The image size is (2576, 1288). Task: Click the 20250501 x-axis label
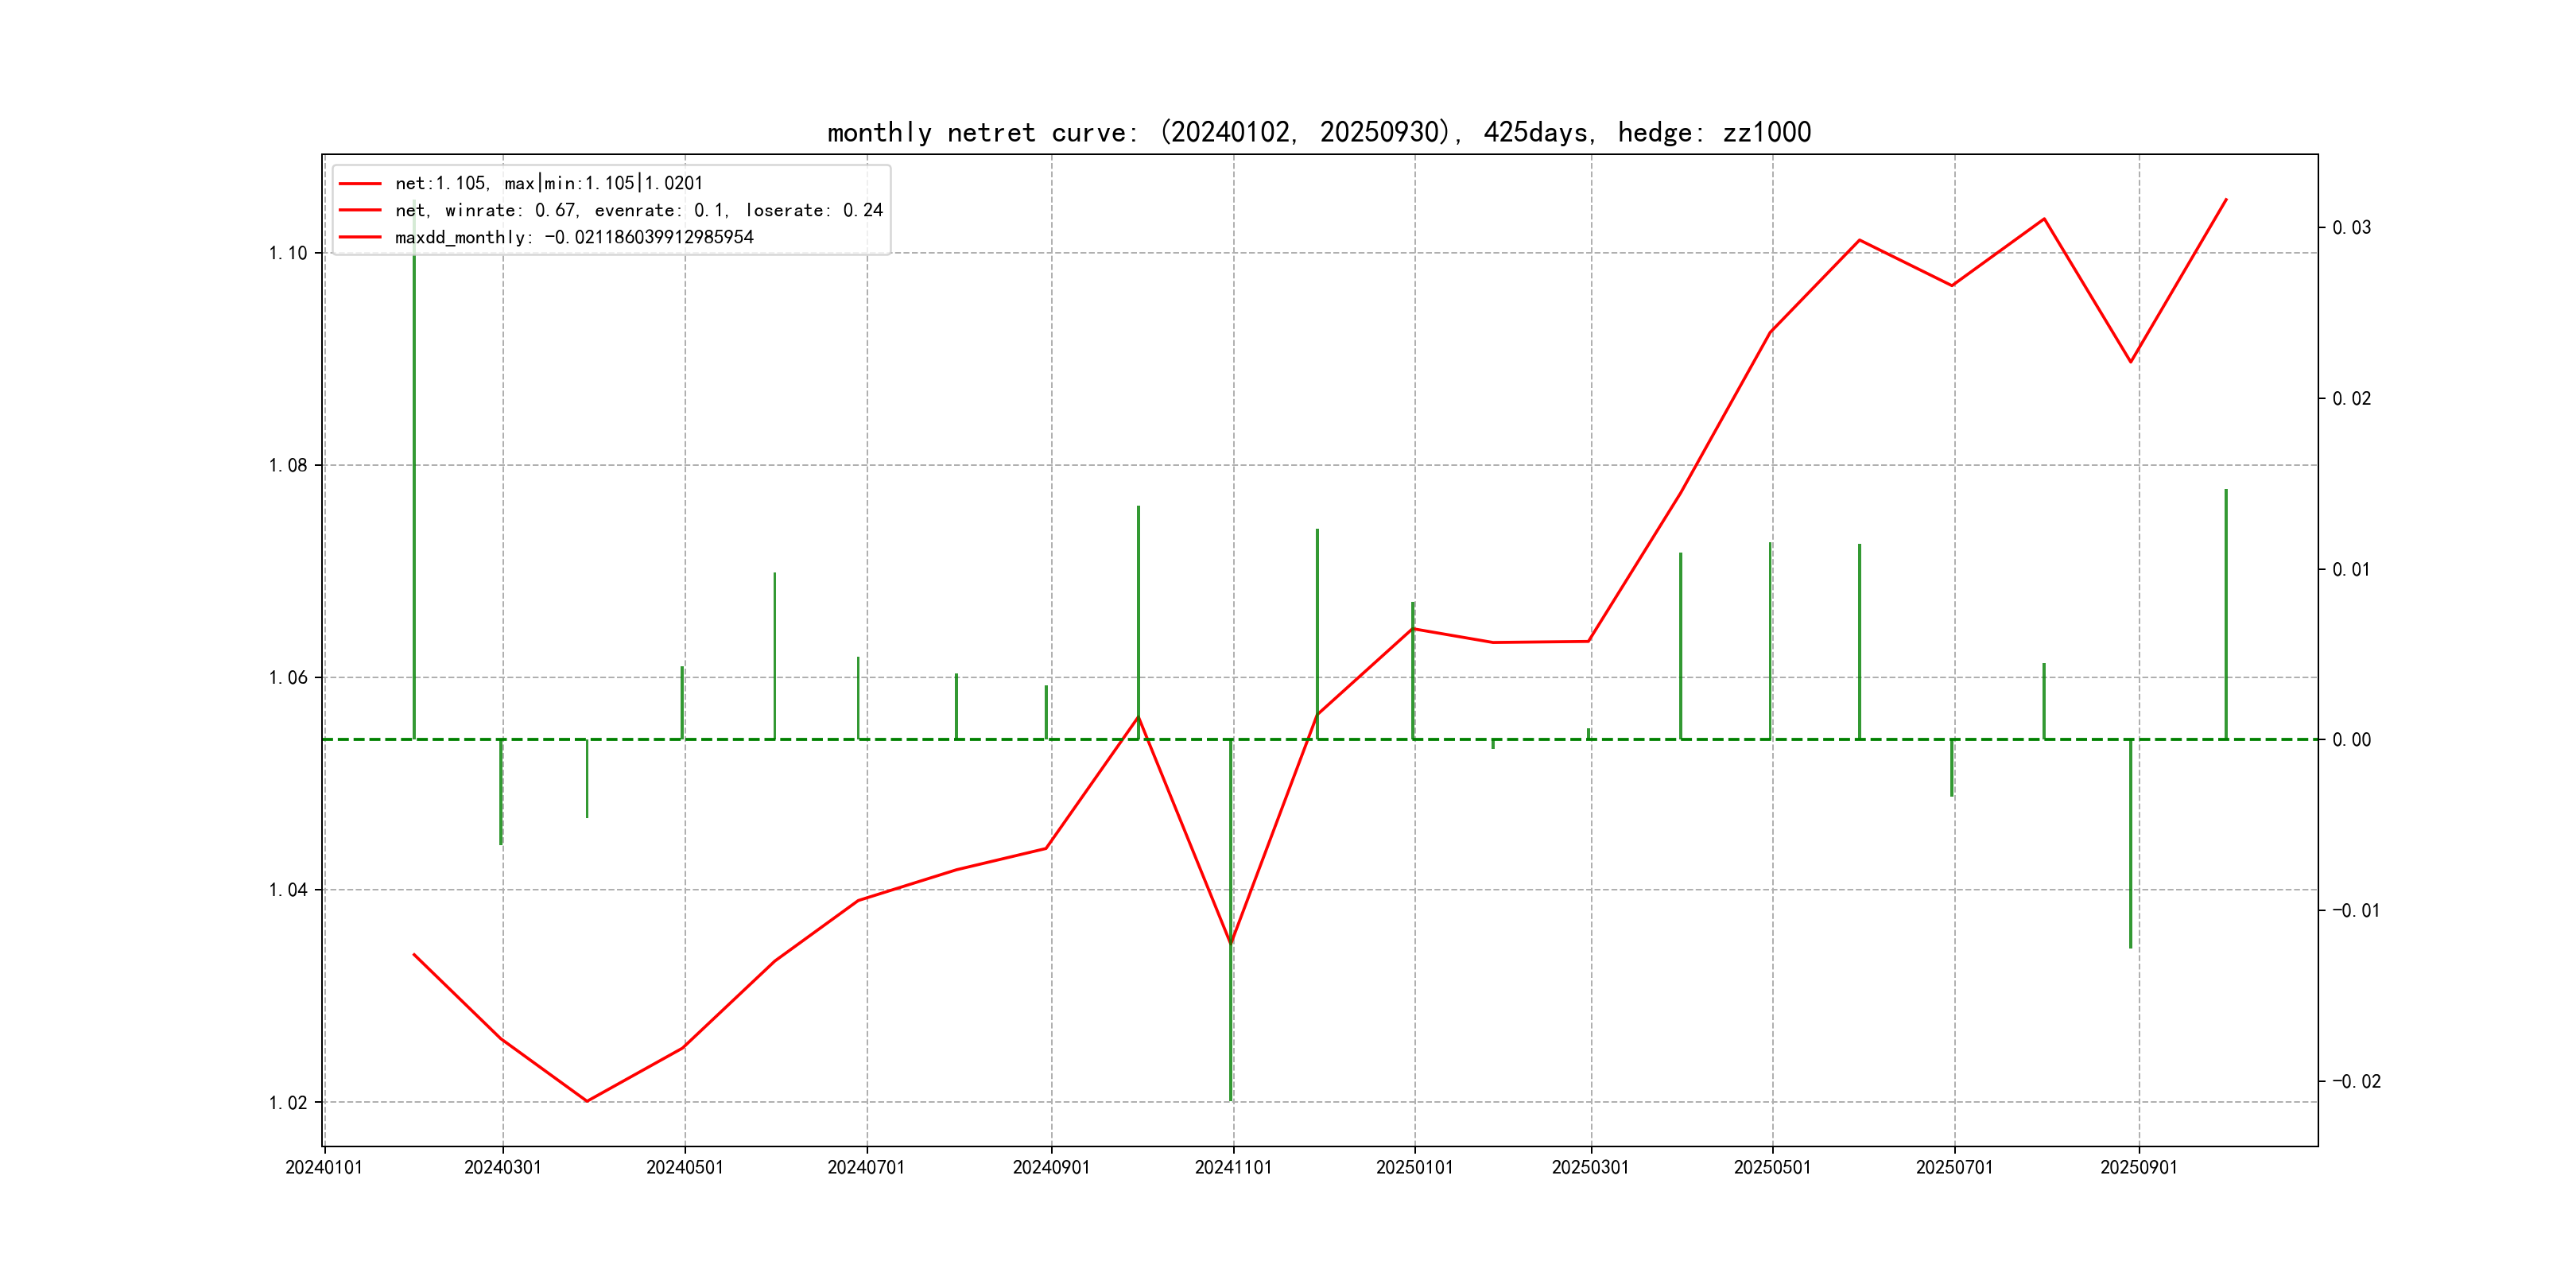(x=1772, y=1167)
